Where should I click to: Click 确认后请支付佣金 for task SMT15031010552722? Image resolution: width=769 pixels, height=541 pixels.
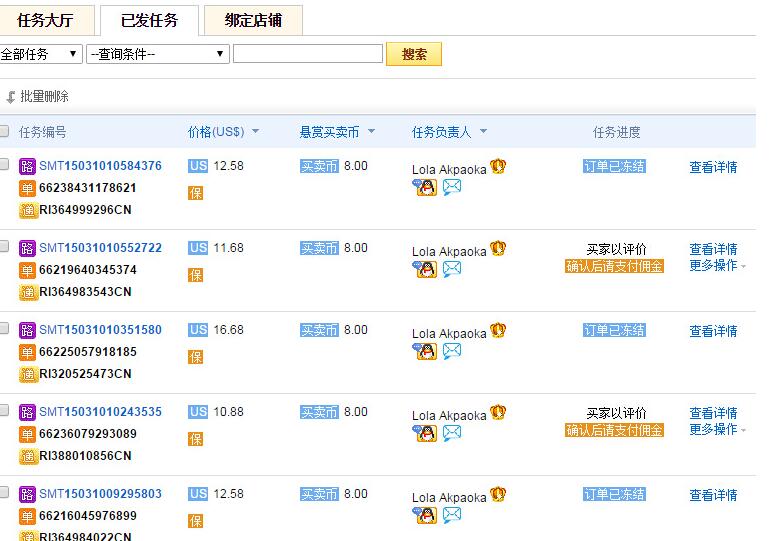(614, 266)
